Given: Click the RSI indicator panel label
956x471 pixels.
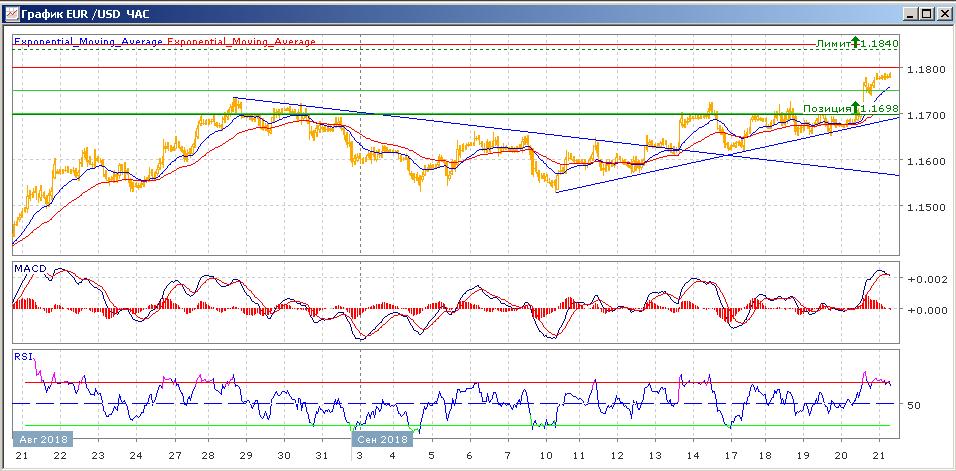Looking at the screenshot, I should tap(22, 355).
